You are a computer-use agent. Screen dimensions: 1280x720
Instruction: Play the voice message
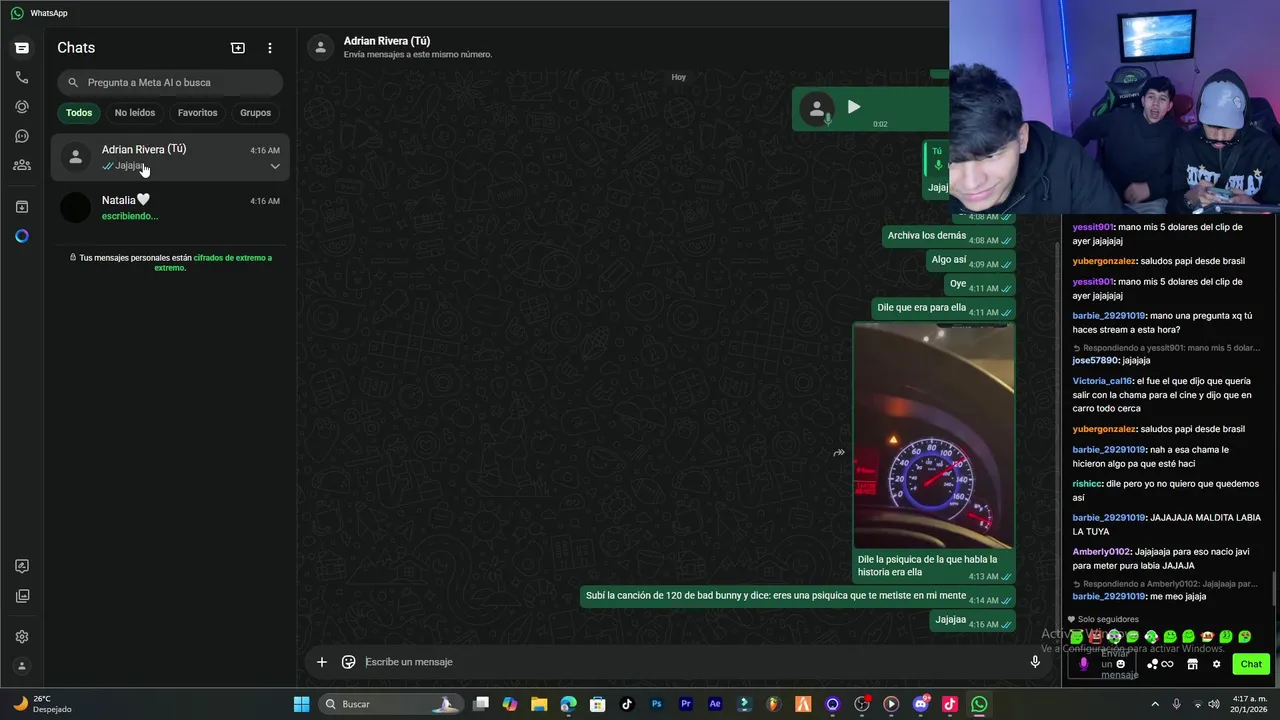click(853, 107)
